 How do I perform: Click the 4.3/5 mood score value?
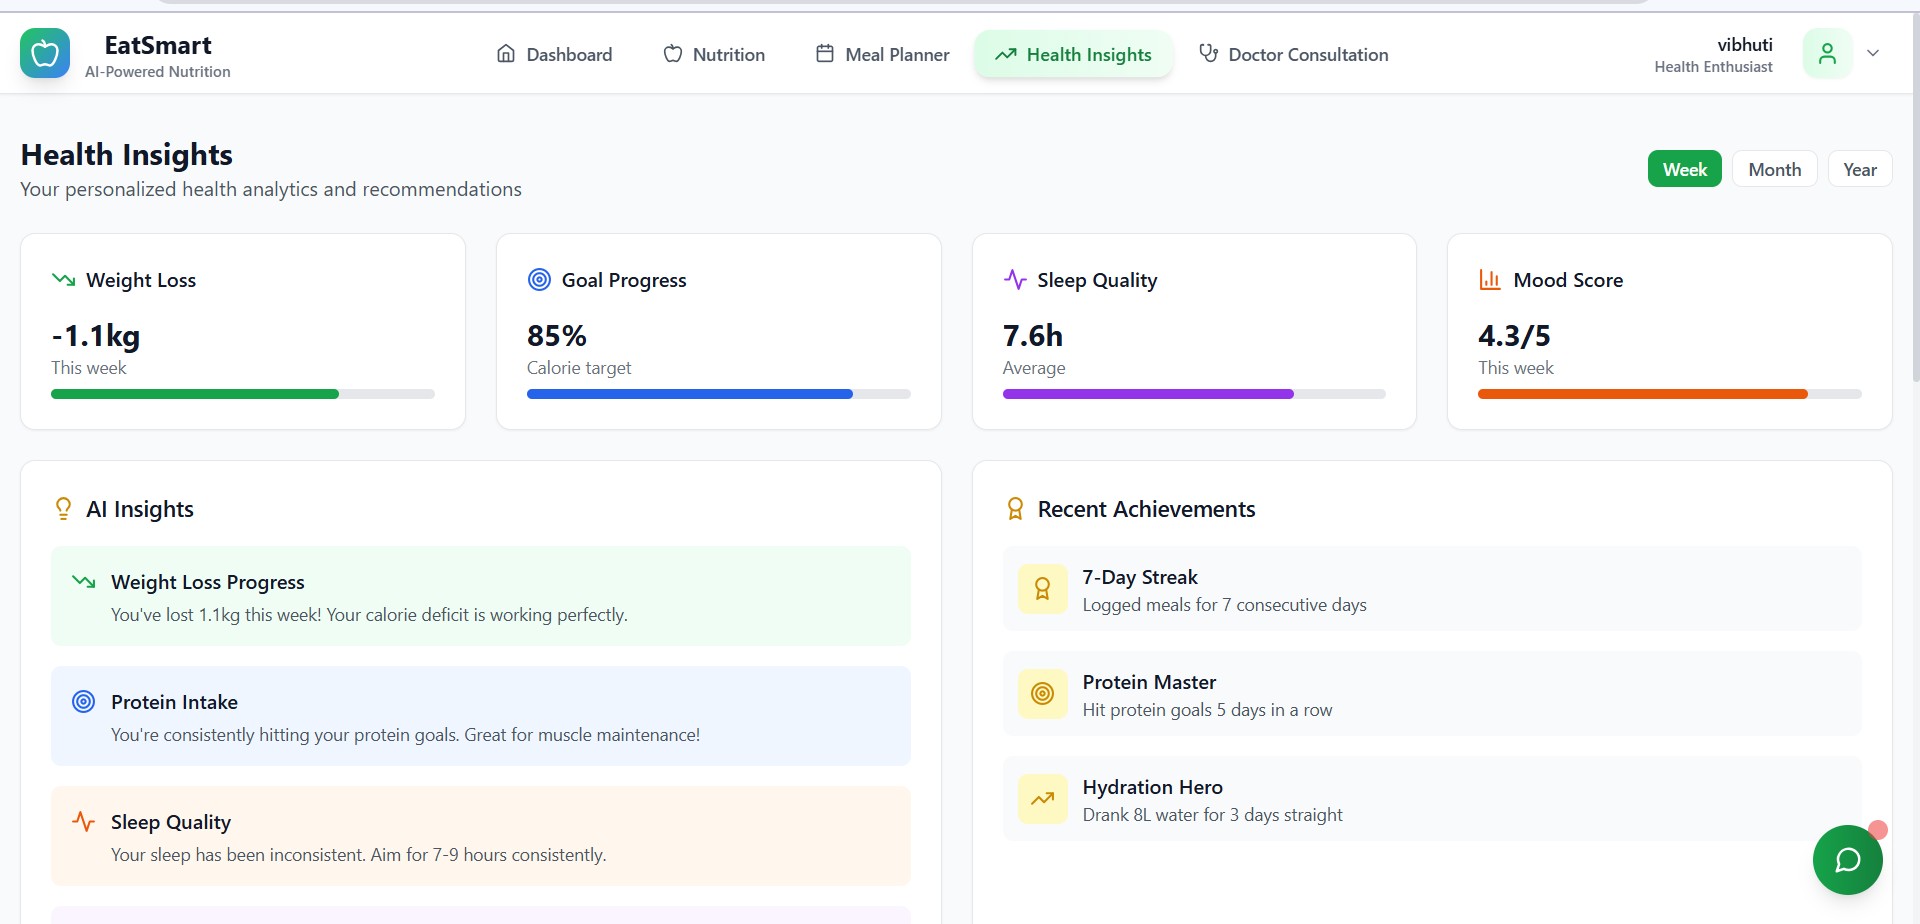(x=1514, y=336)
